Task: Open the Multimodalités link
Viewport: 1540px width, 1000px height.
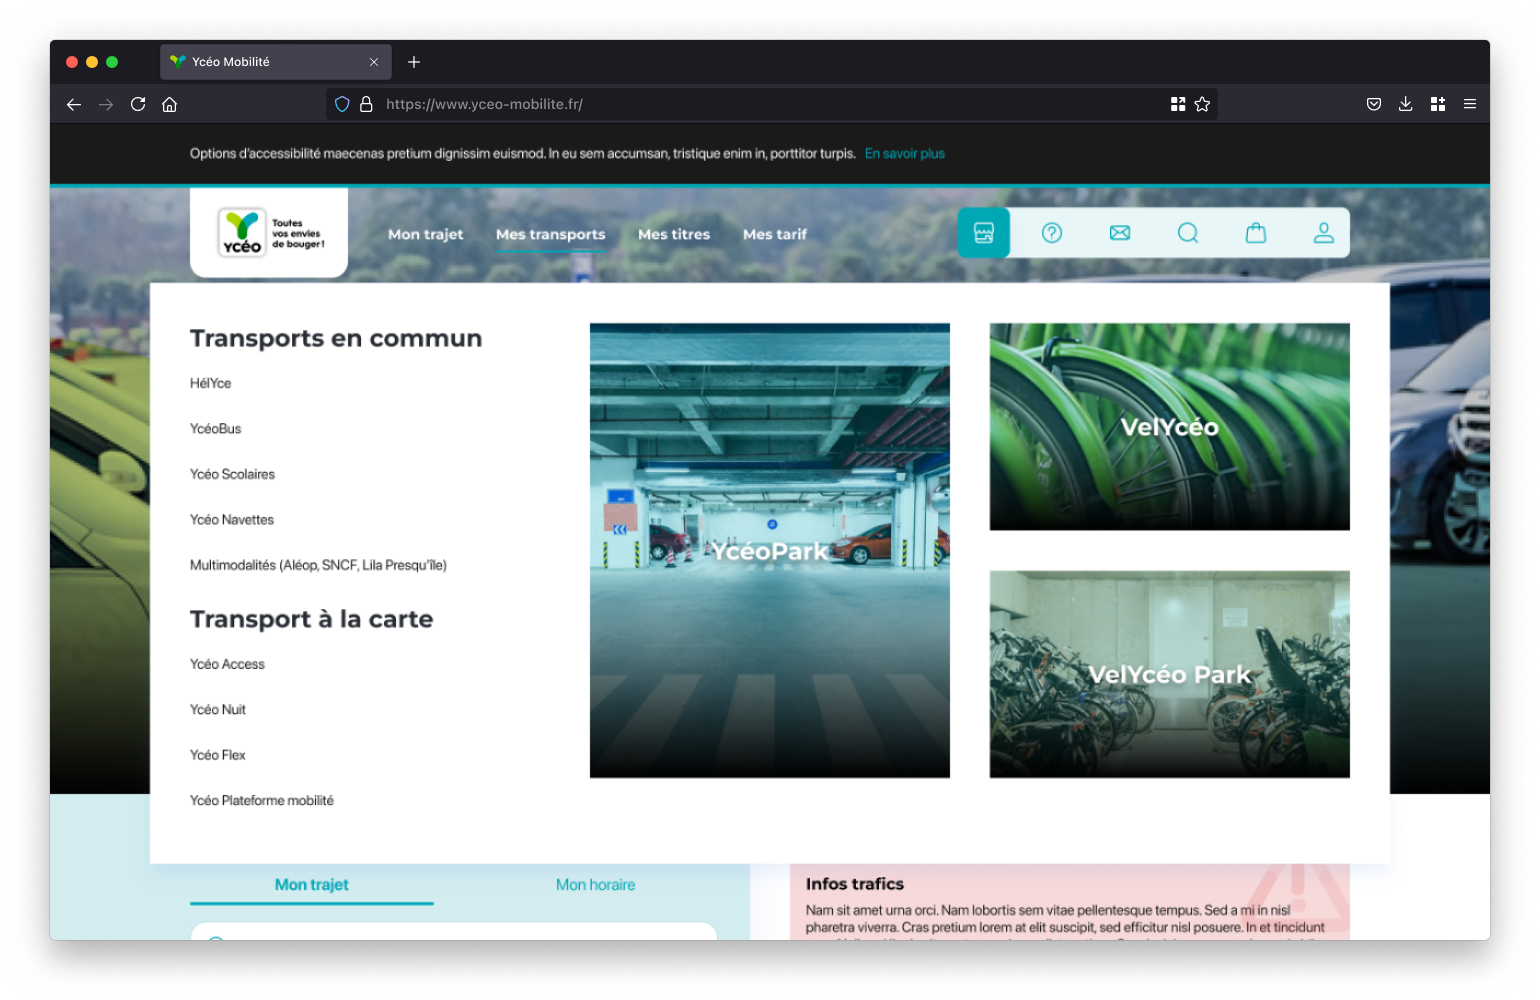Action: point(318,566)
